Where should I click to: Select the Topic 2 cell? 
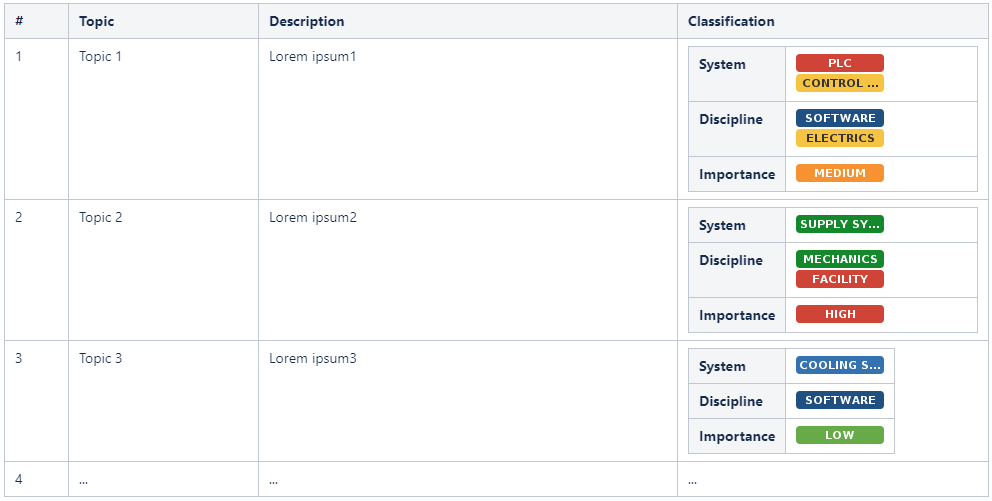click(x=101, y=217)
